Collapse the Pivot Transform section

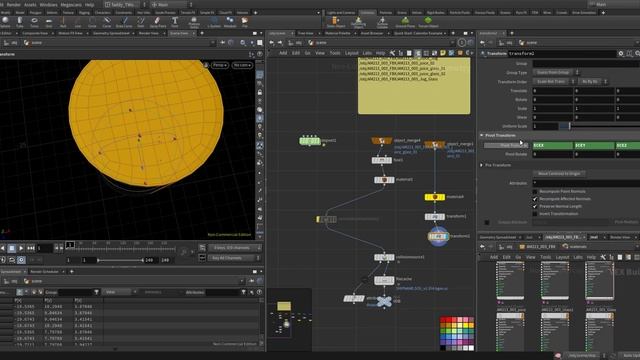(x=482, y=135)
